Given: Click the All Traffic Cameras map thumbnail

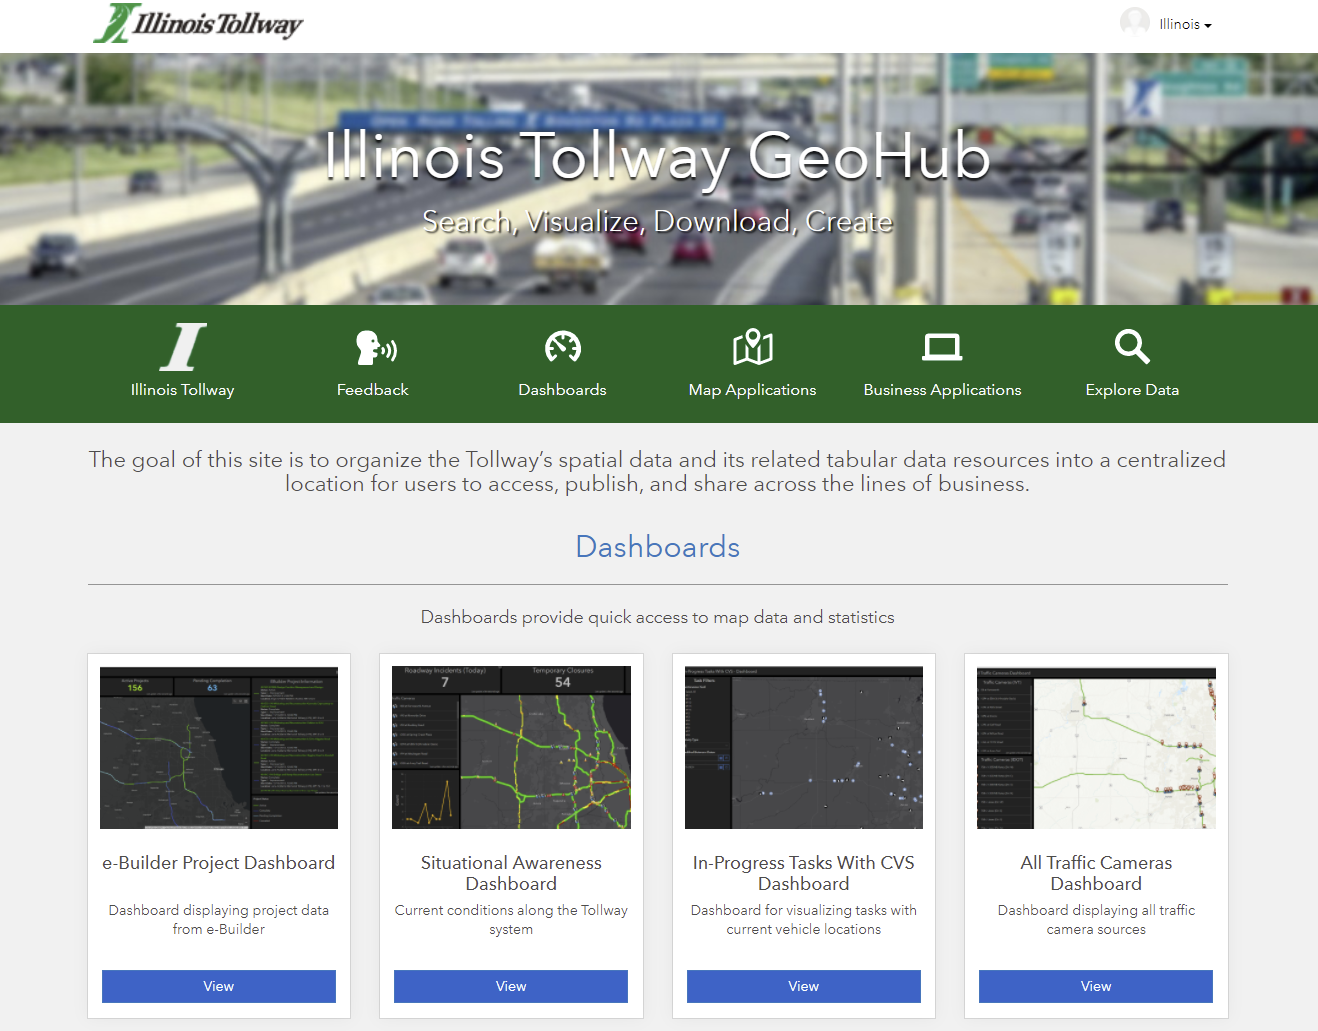Looking at the screenshot, I should pyautogui.click(x=1096, y=748).
